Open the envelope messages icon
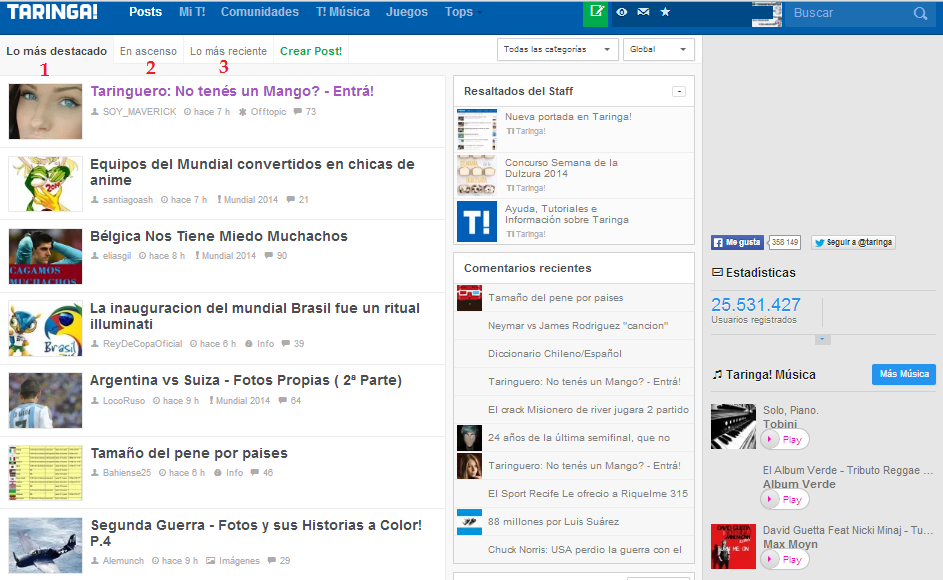The image size is (943, 580). (643, 12)
